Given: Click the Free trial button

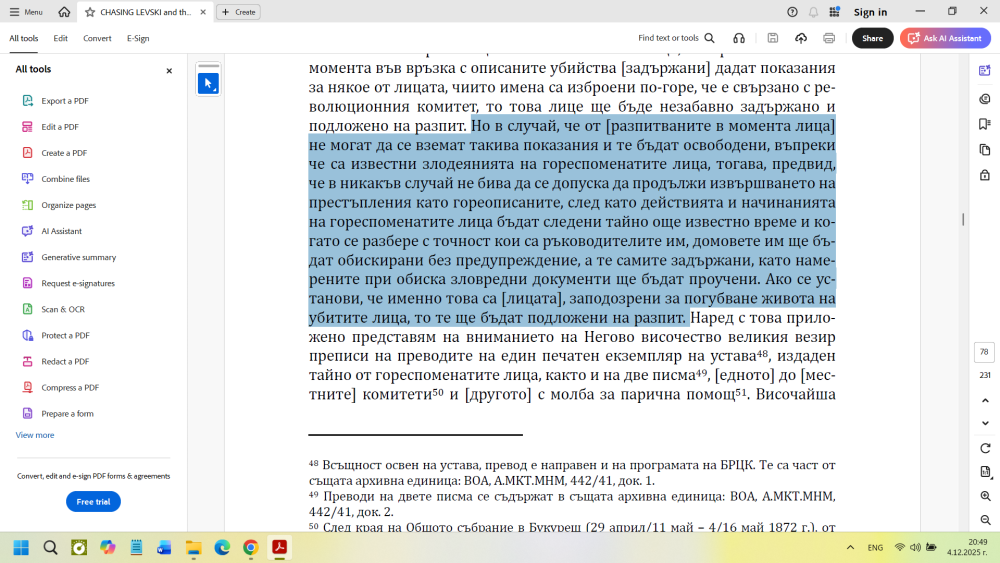Looking at the screenshot, I should click(x=93, y=502).
